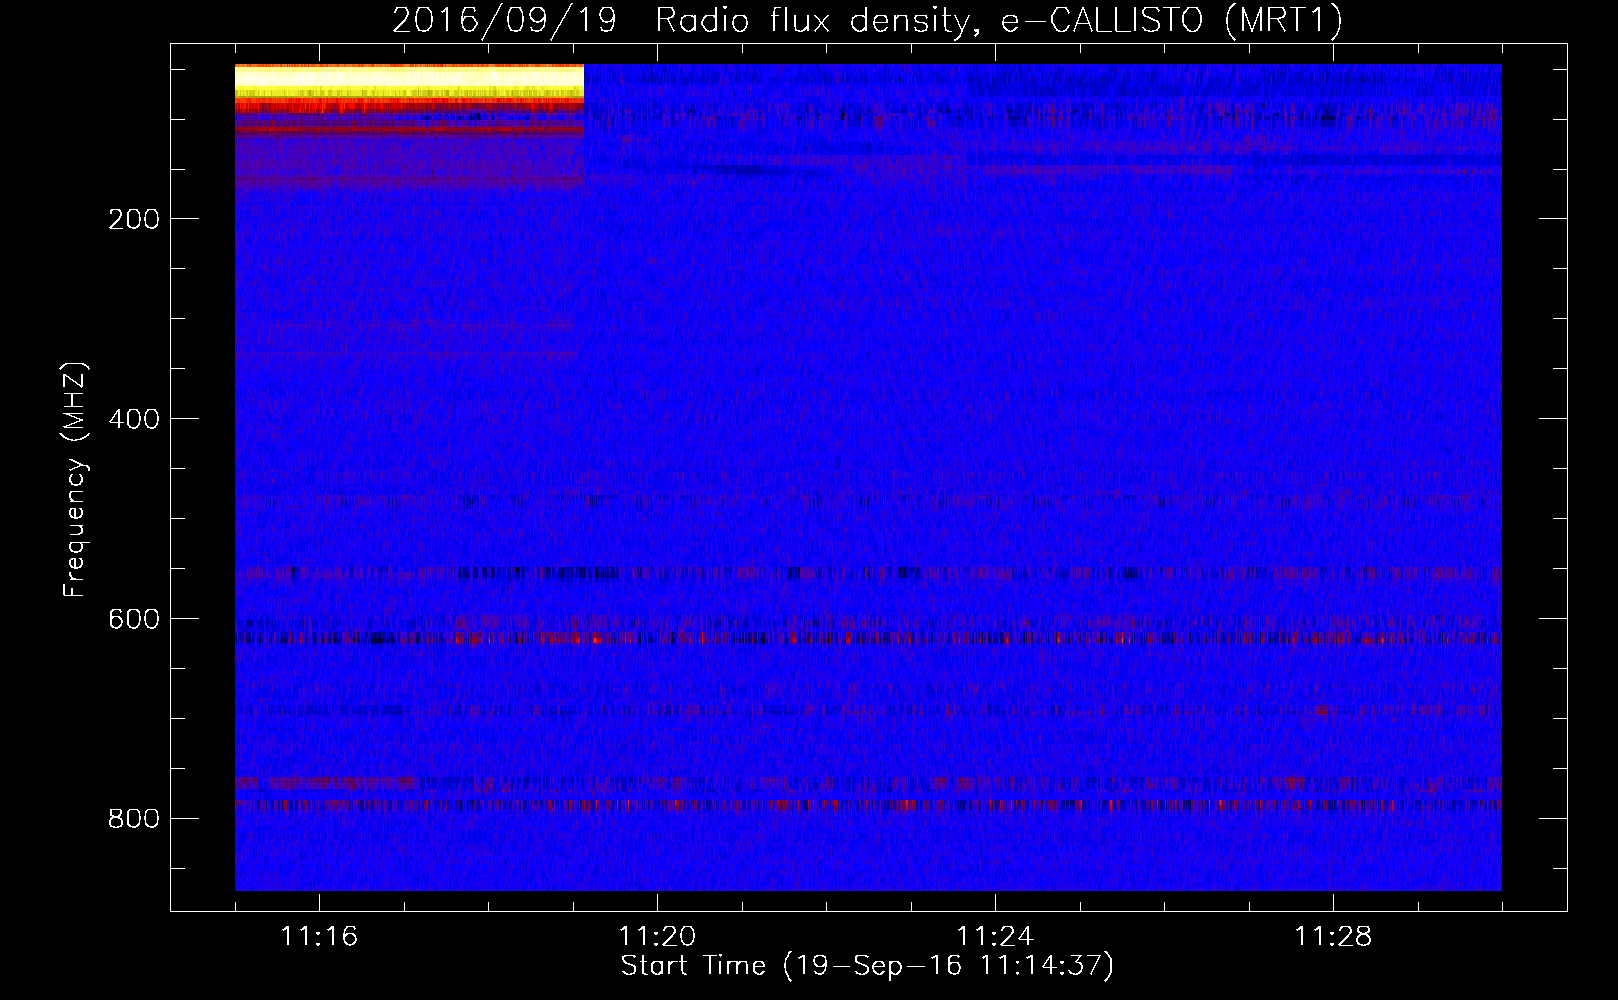Click the 'Frequency (MHZ)' axis label
The height and width of the screenshot is (1000, 1618).
[74, 480]
